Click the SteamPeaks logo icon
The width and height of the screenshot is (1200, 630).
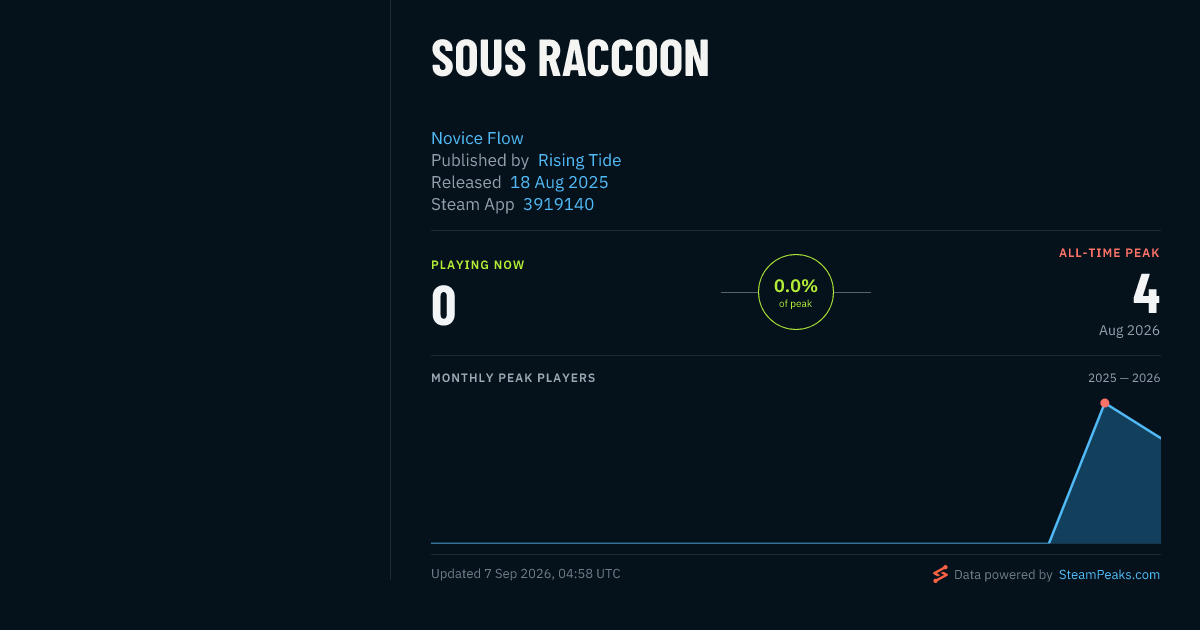[x=940, y=574]
